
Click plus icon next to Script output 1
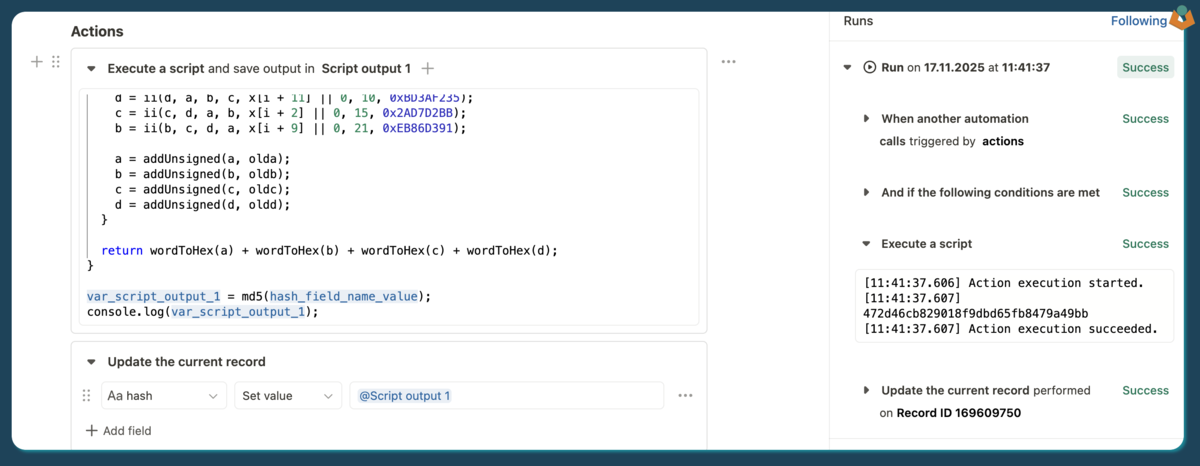click(428, 69)
